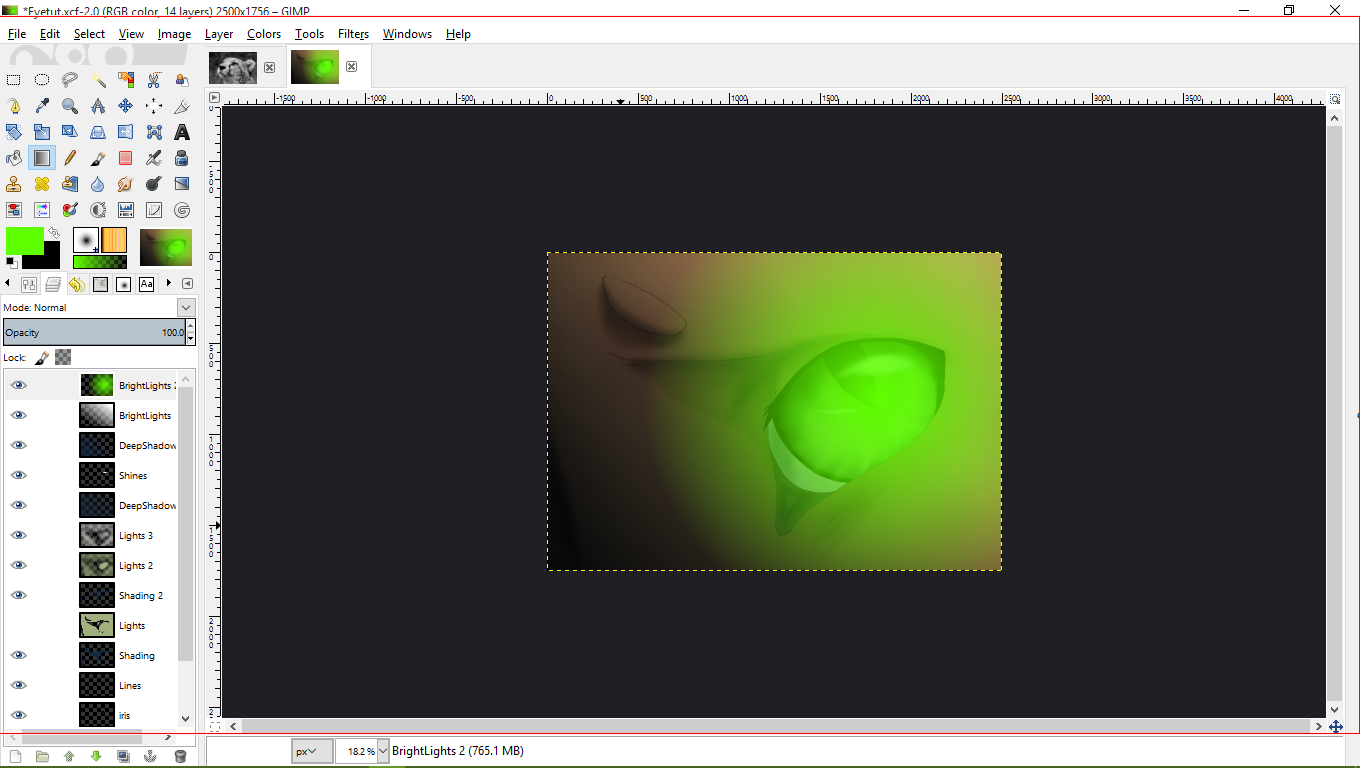Select the Text tool

pos(182,132)
